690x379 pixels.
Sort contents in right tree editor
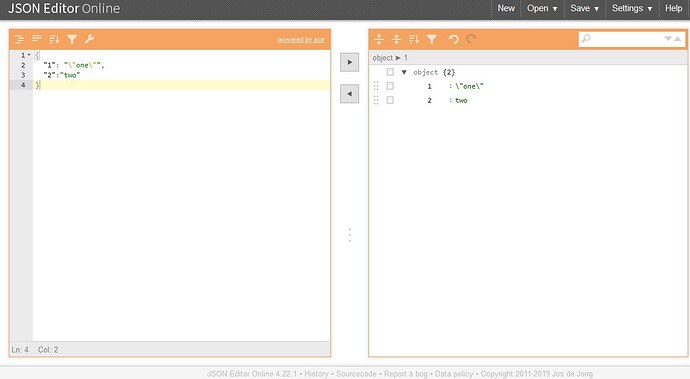tap(414, 39)
